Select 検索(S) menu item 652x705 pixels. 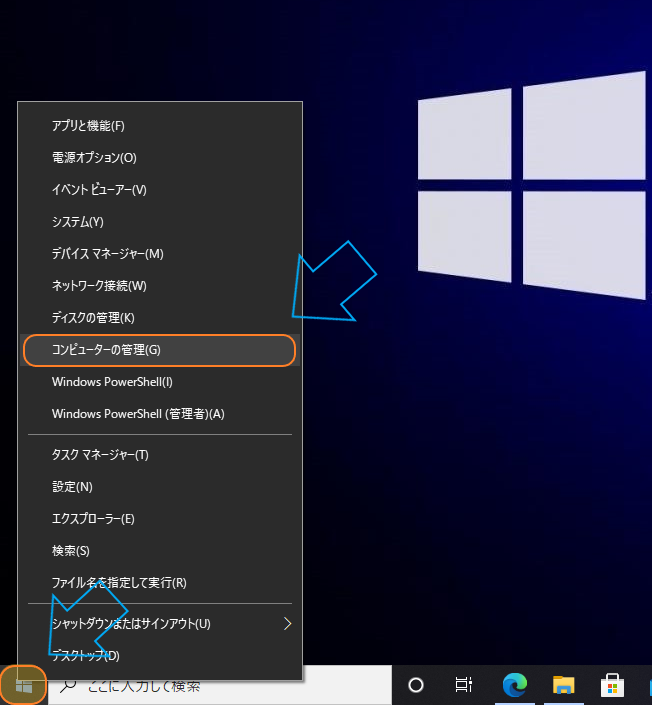click(160, 551)
